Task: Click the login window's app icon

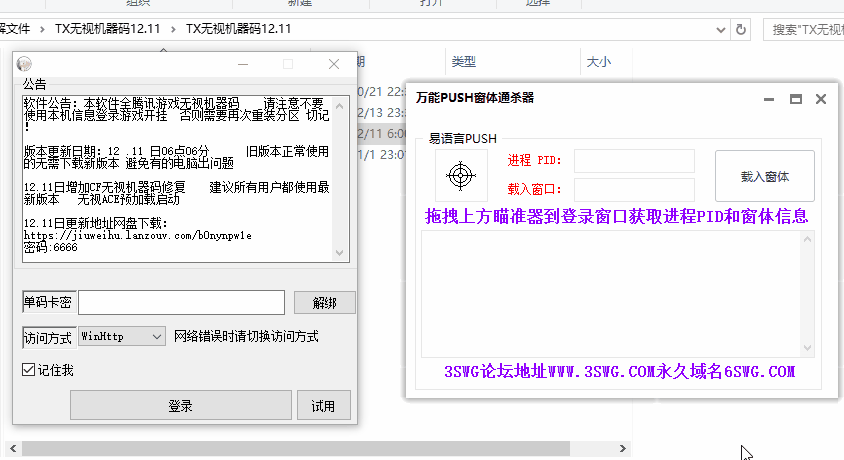Action: [x=24, y=64]
